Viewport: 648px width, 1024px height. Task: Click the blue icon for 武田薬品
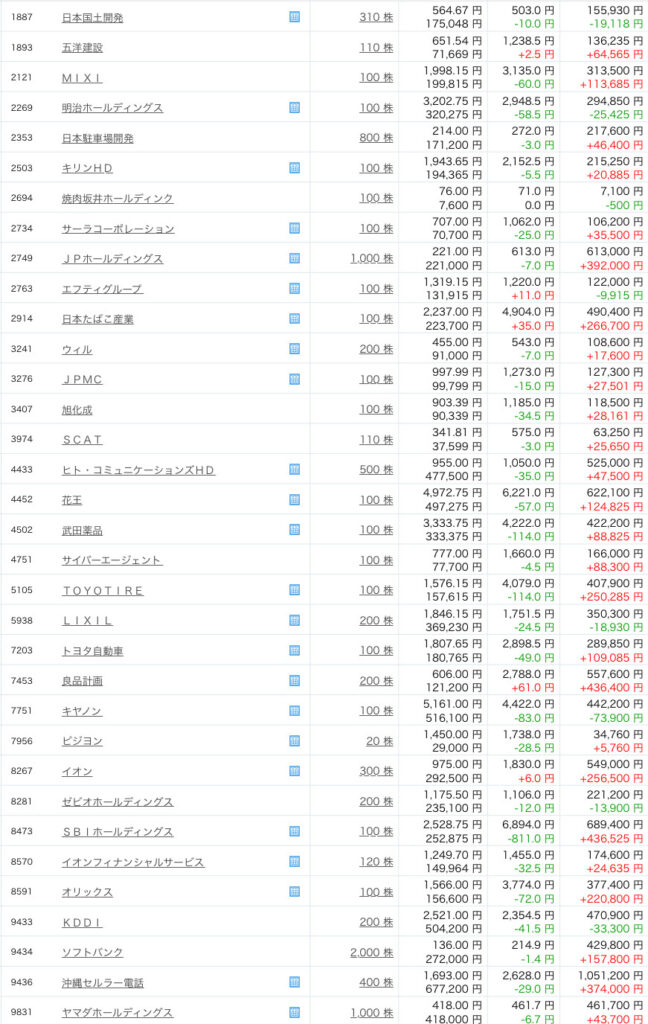295,530
